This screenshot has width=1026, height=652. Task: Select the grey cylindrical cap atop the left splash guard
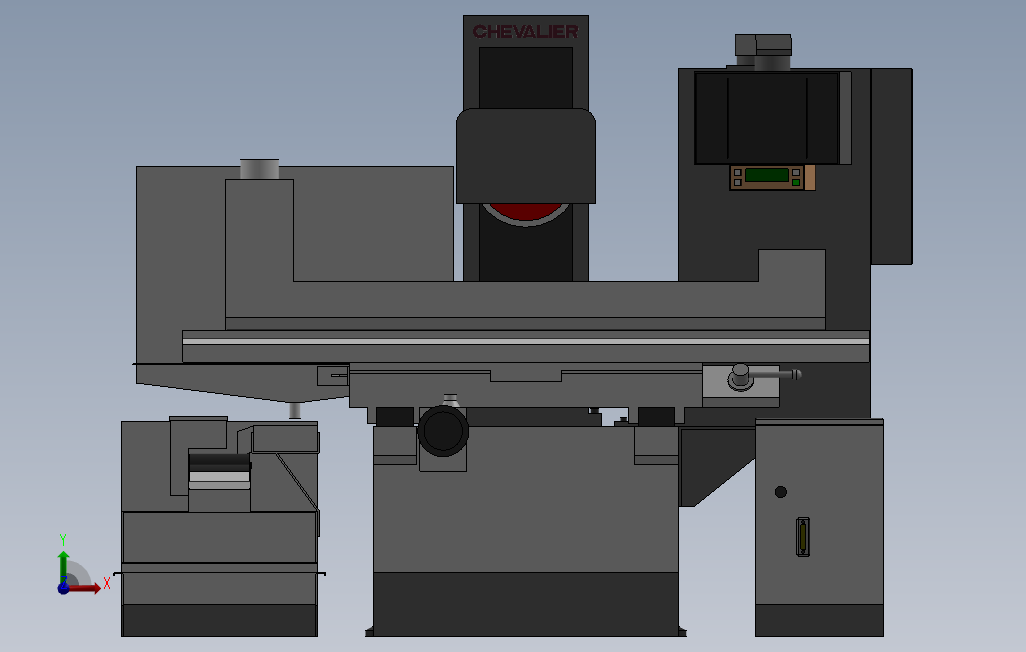click(259, 169)
